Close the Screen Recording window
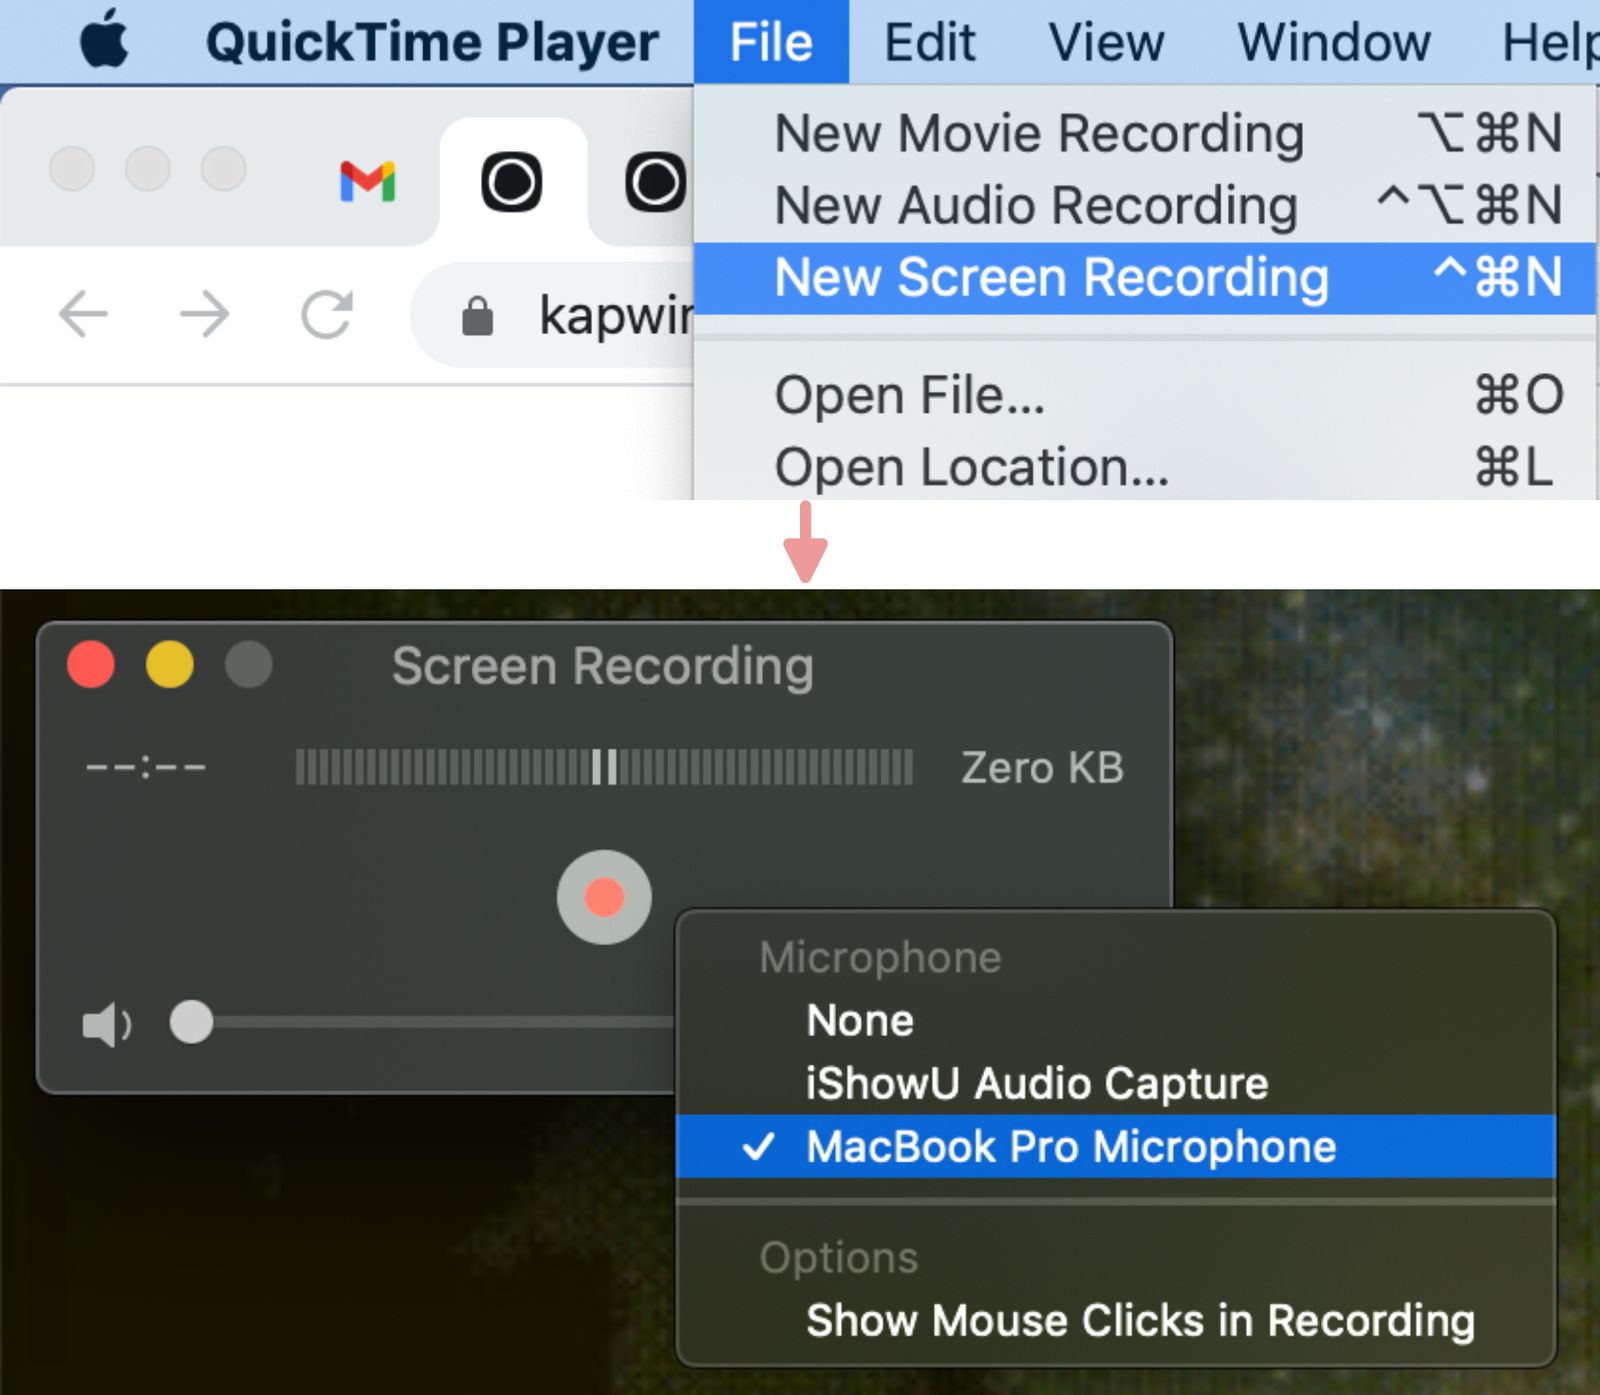The image size is (1600, 1395). pos(91,665)
